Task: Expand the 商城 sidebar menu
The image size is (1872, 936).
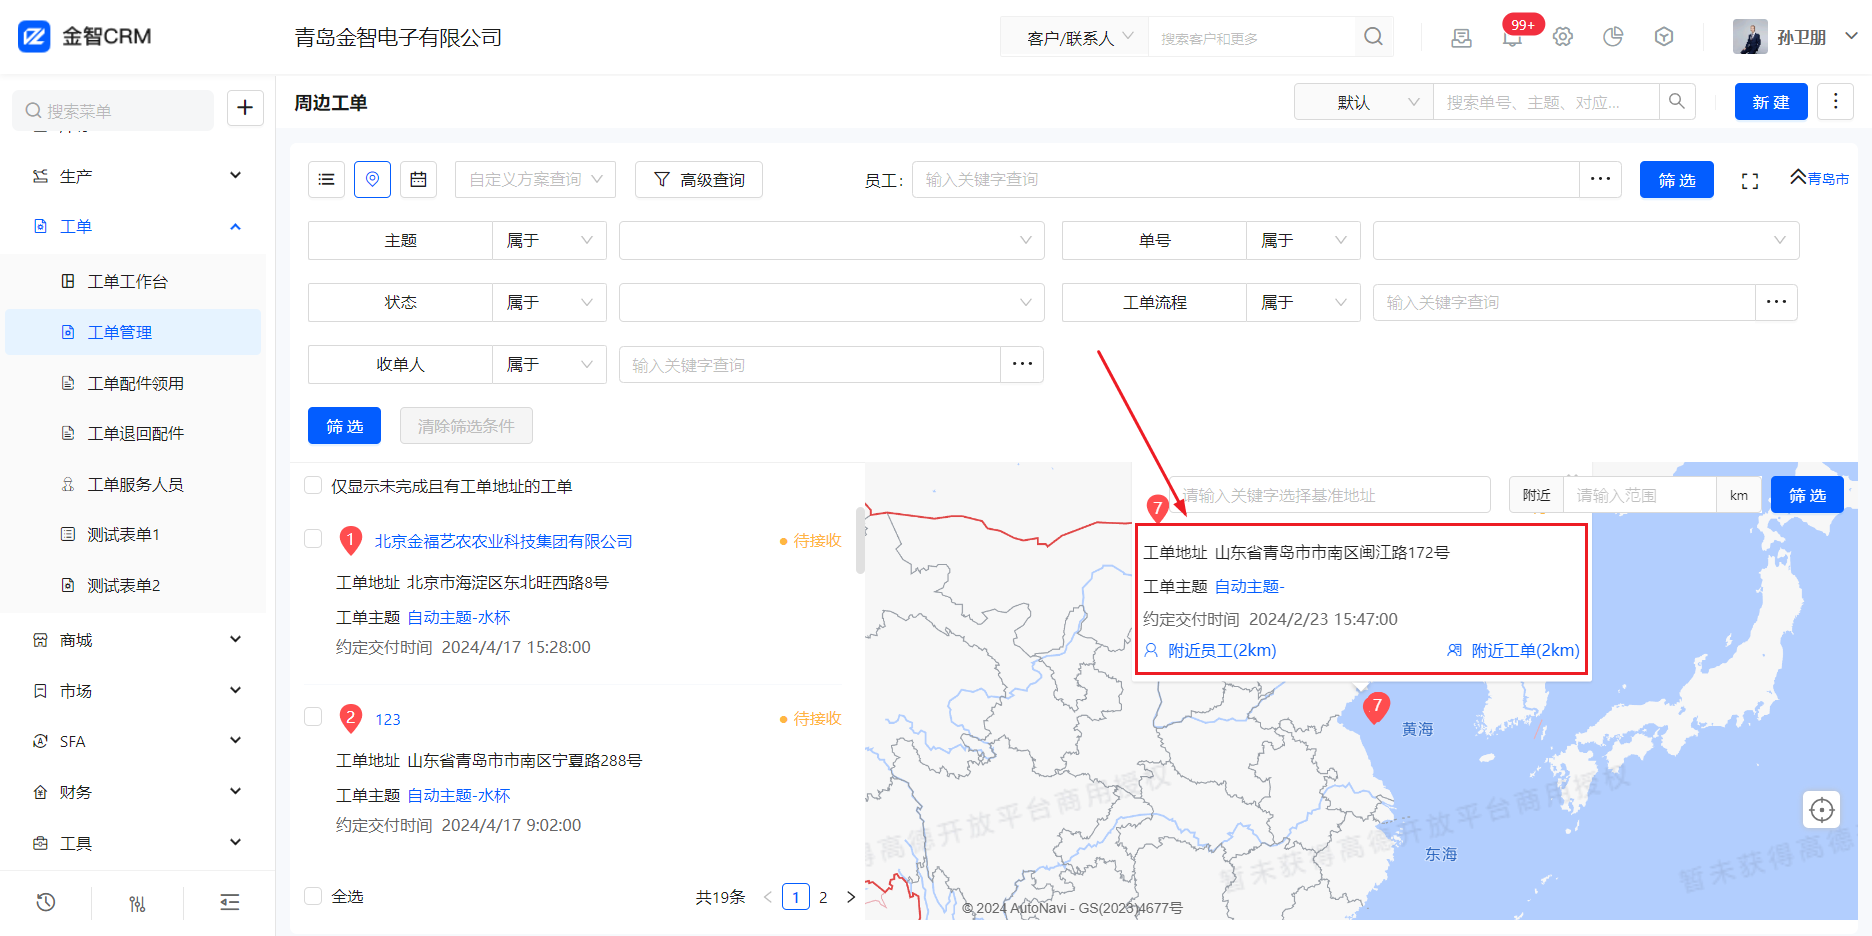Action: (135, 640)
